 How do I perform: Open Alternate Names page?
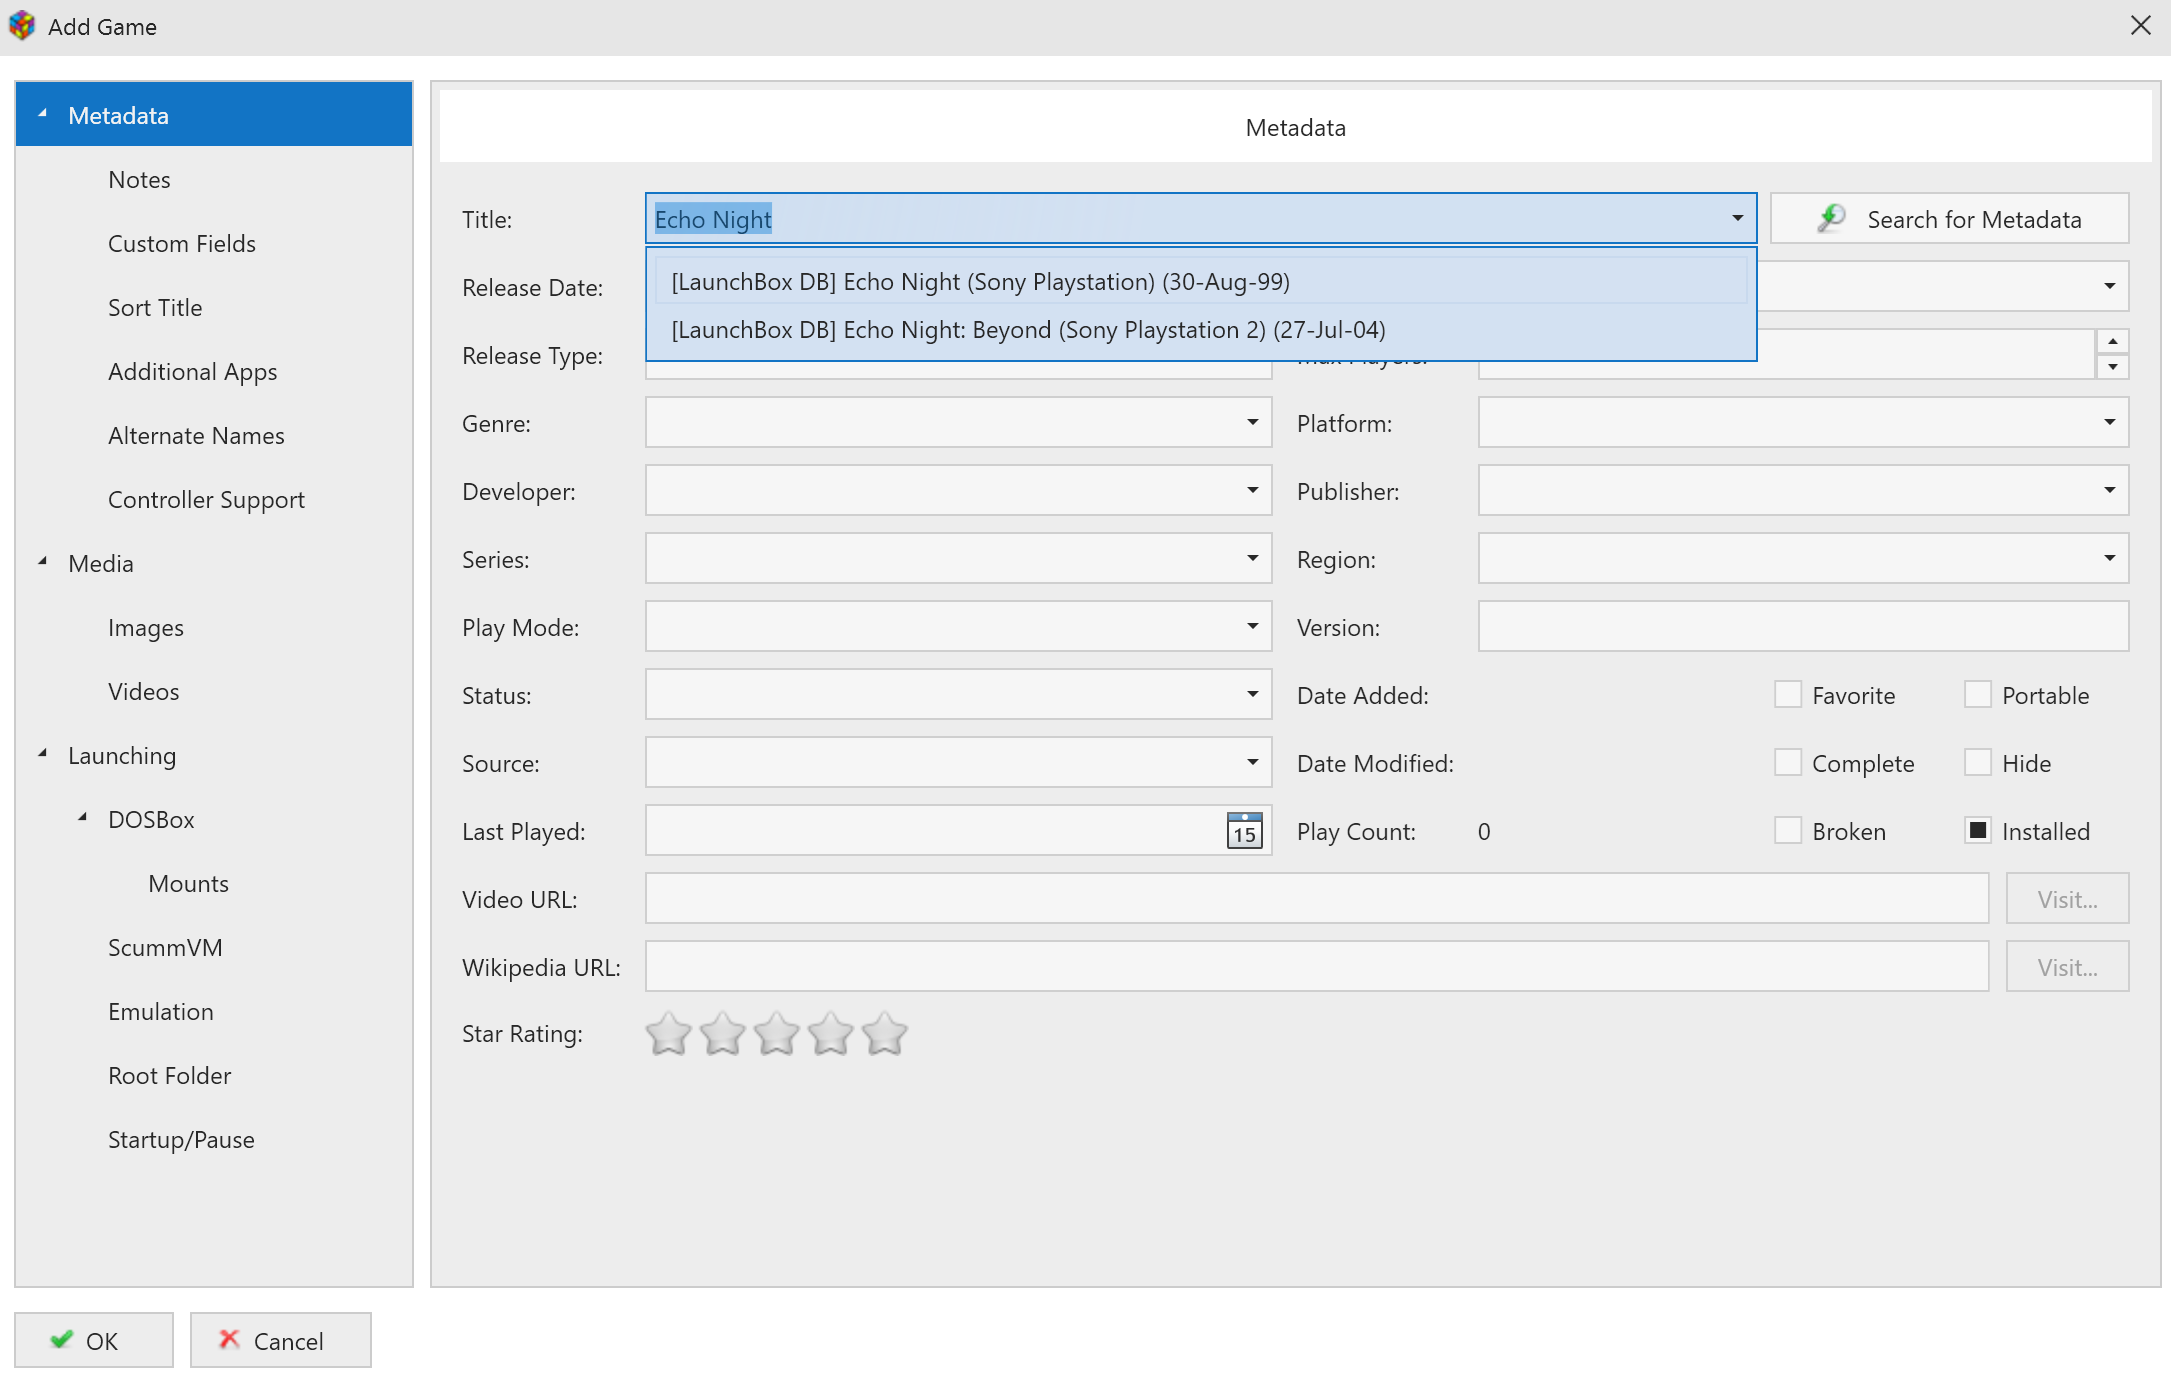pos(196,435)
